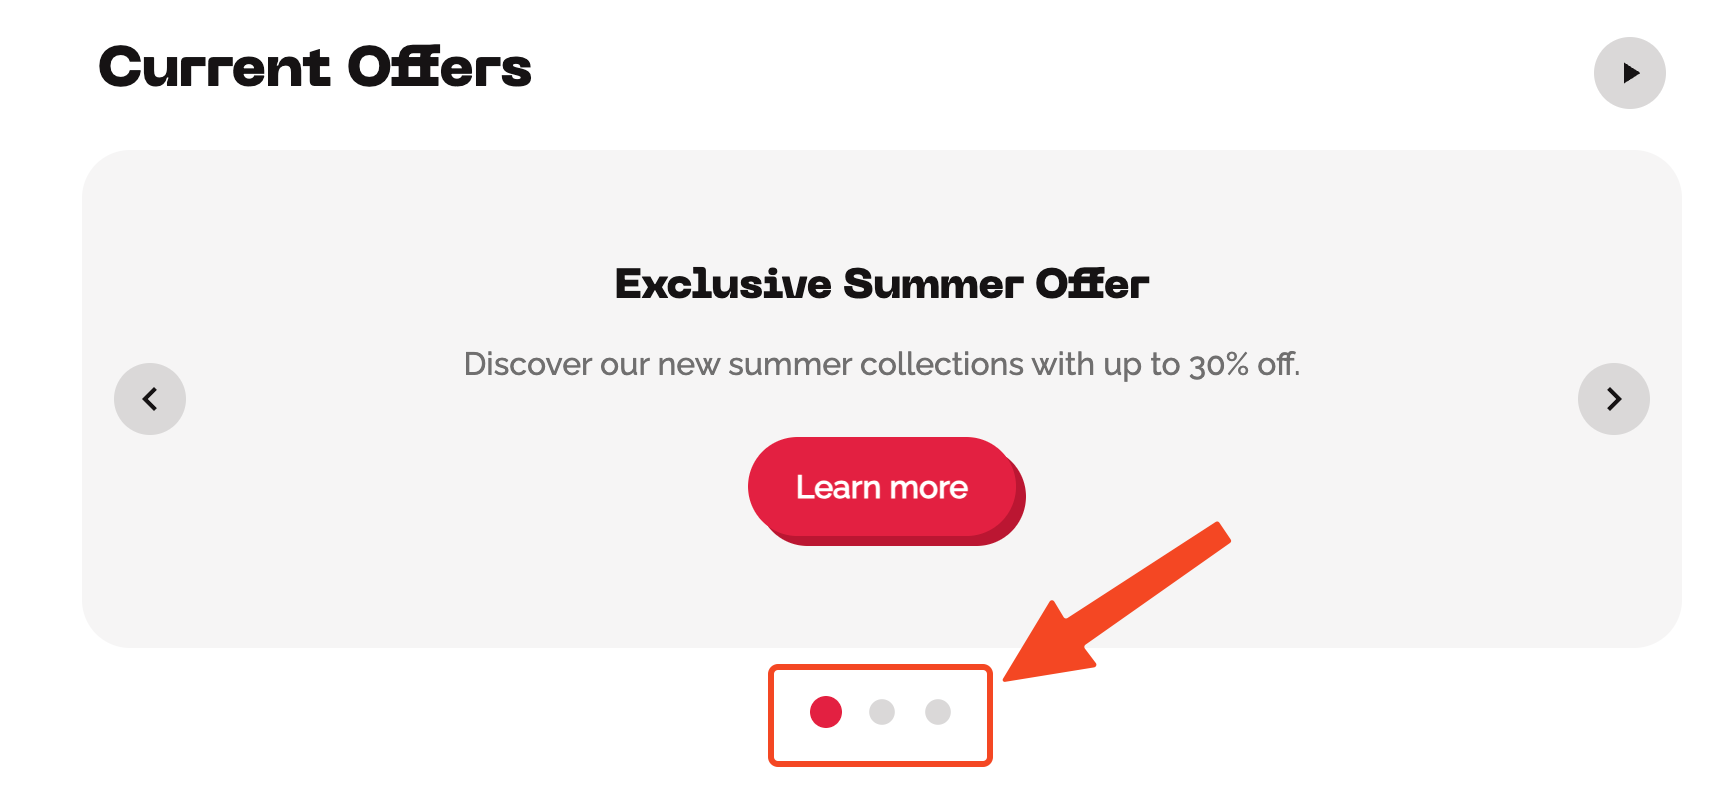This screenshot has width=1734, height=804.
Task: Click the word 'Summer' in slide title
Action: click(x=933, y=285)
